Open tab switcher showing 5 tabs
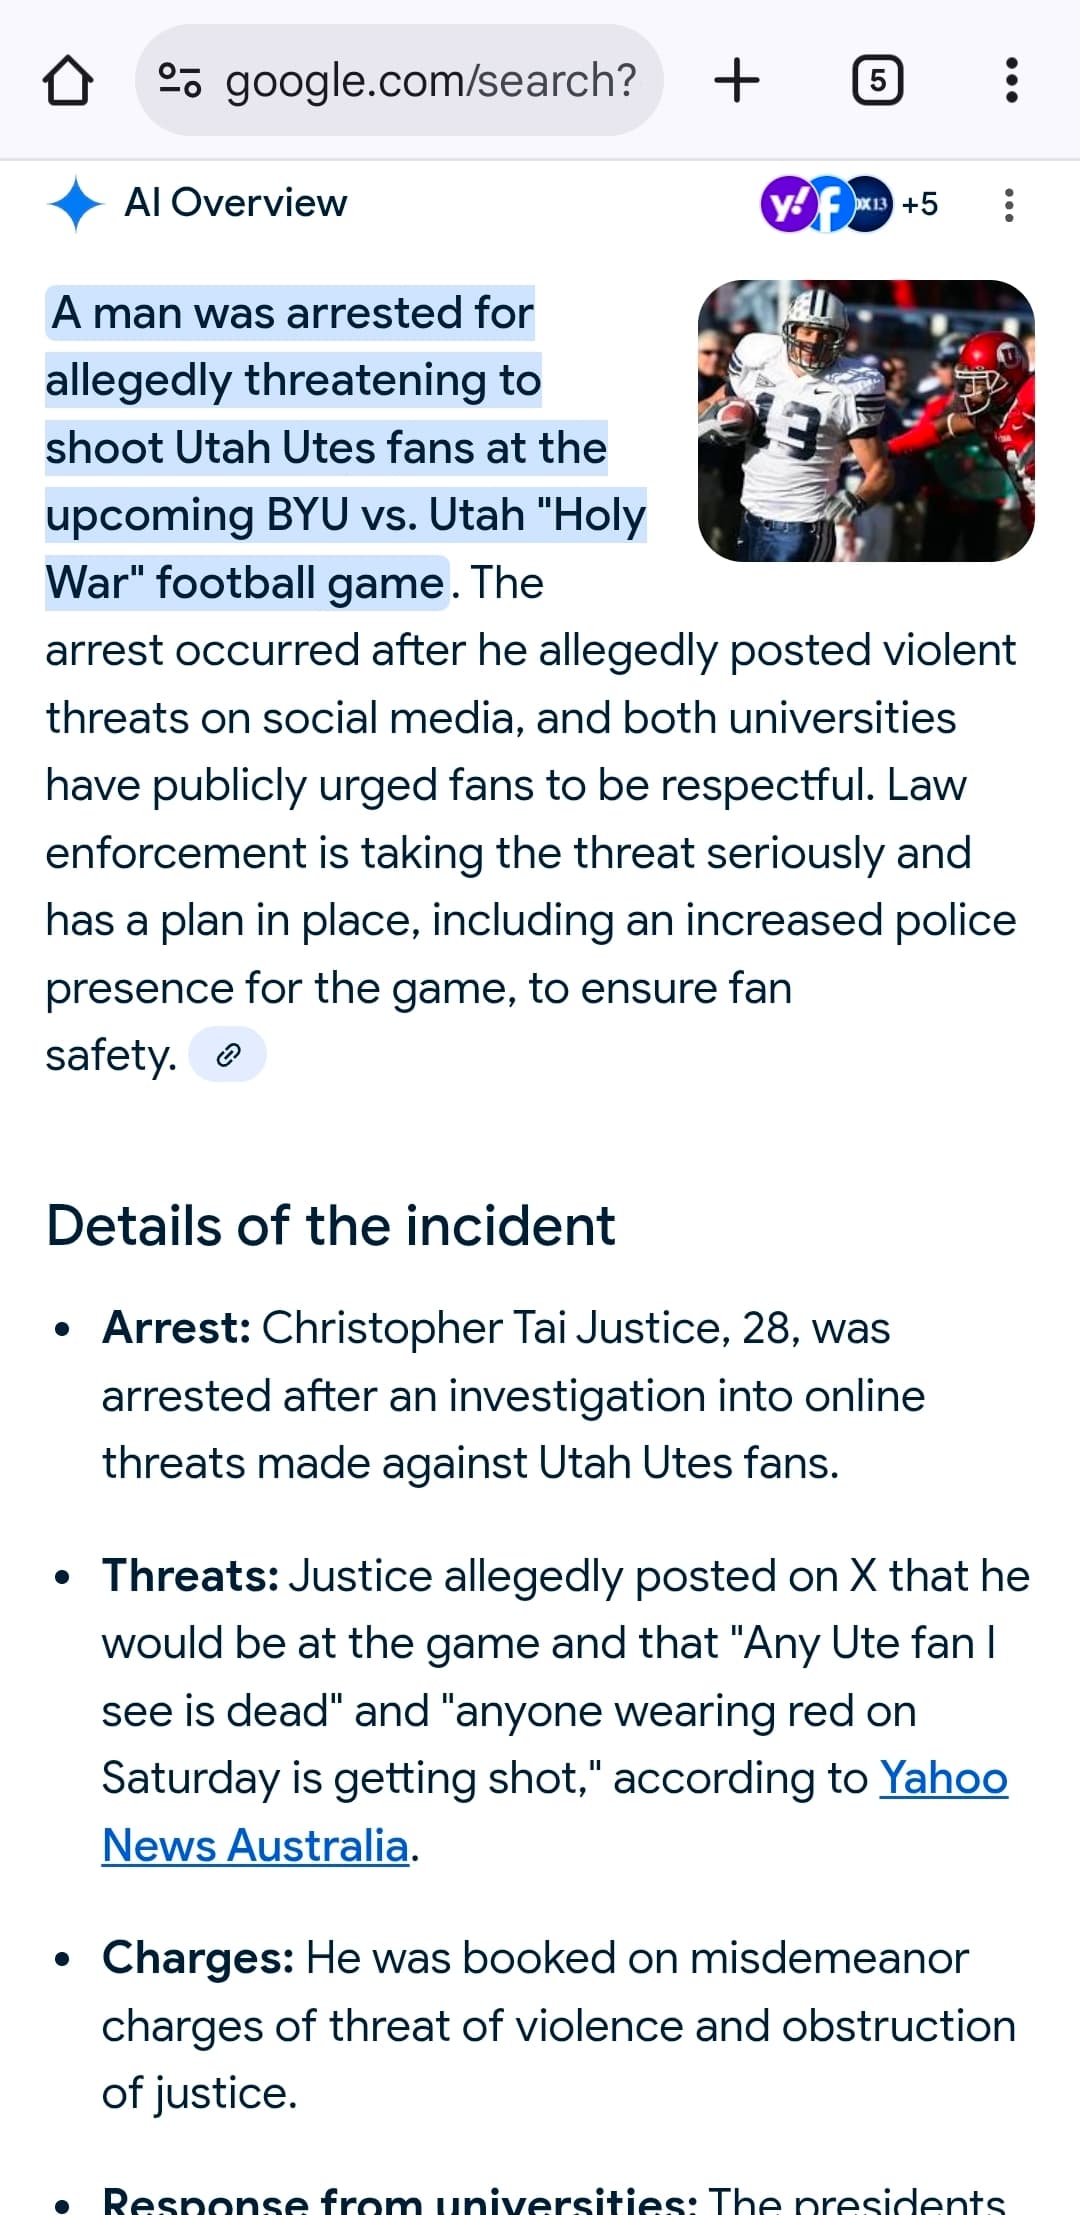 tap(877, 80)
